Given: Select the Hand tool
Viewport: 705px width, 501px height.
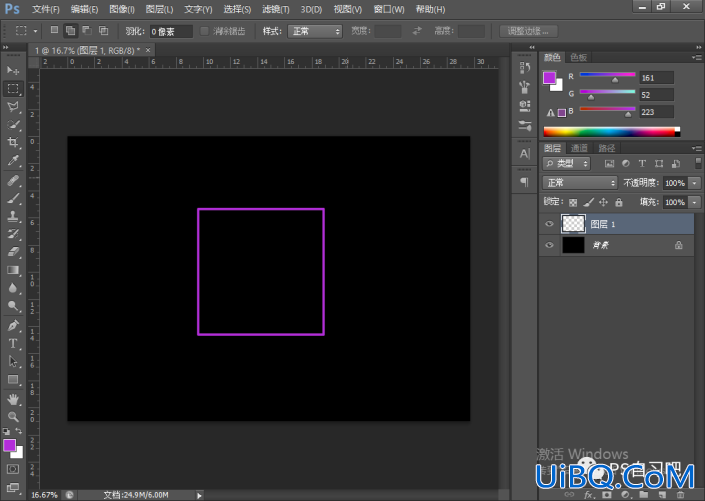Looking at the screenshot, I should click(13, 398).
